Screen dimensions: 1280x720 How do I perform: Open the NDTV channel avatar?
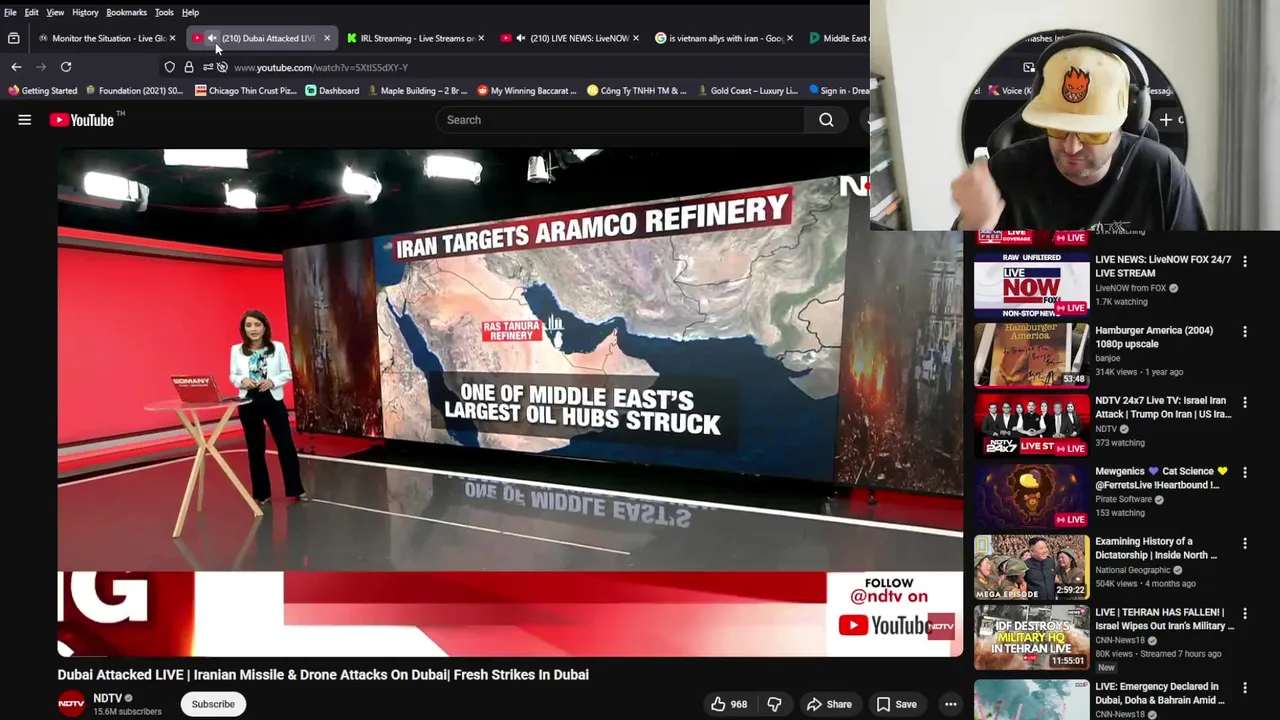(71, 704)
